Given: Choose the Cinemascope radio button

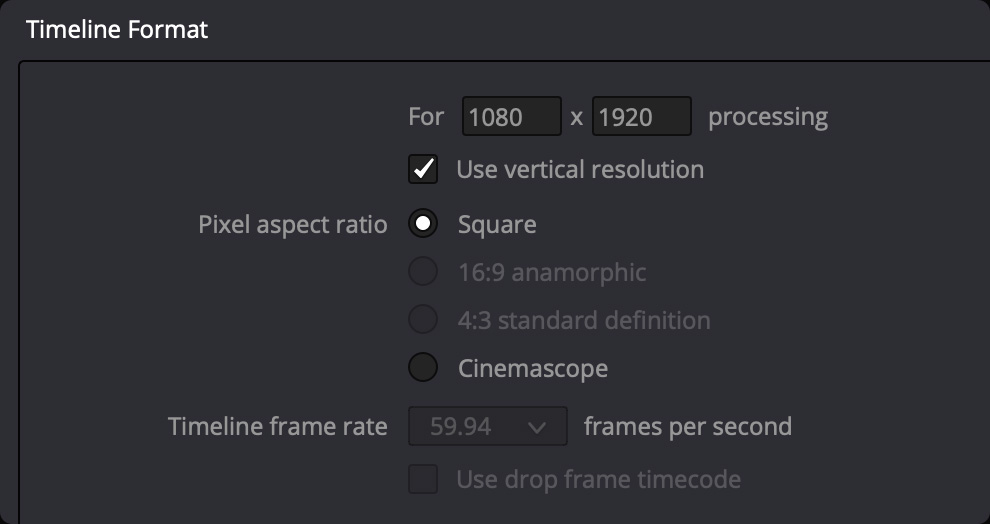Looking at the screenshot, I should (423, 368).
